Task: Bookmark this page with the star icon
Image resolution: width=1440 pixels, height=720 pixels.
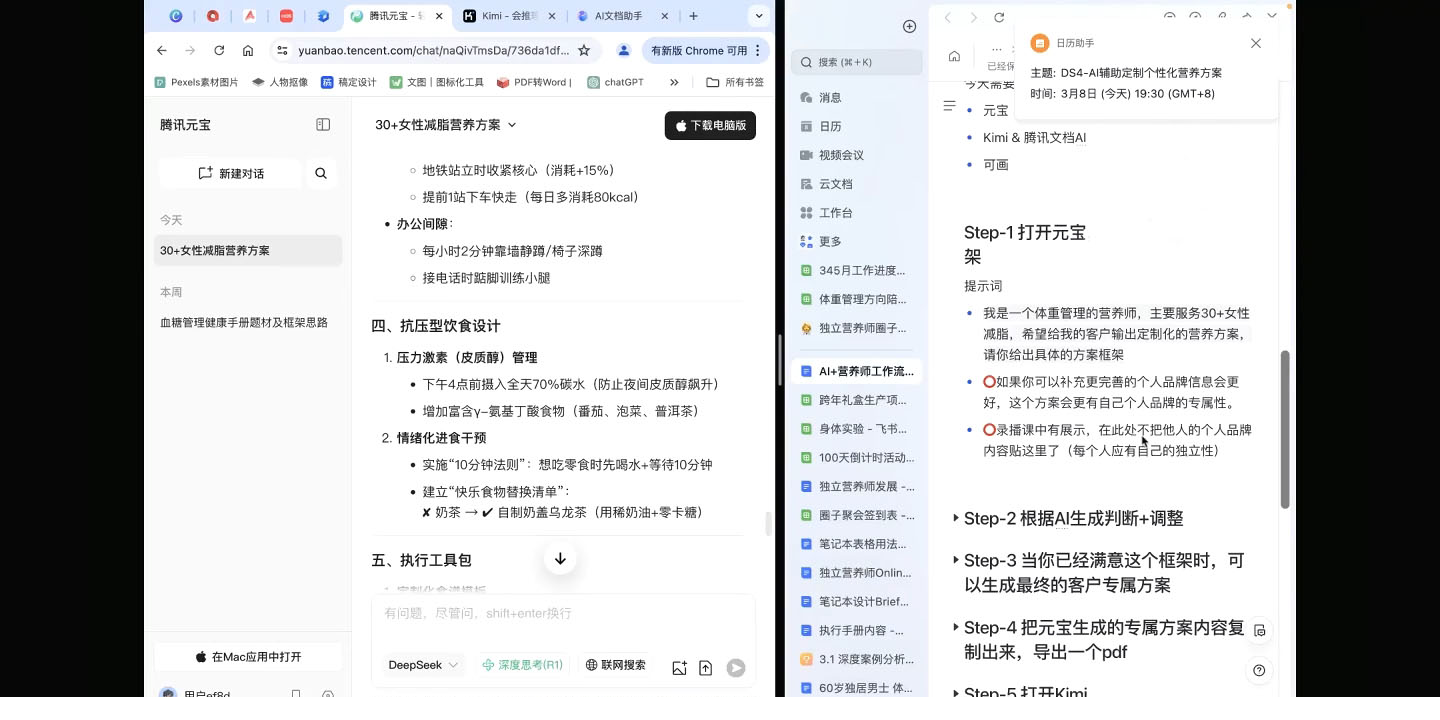Action: [584, 50]
